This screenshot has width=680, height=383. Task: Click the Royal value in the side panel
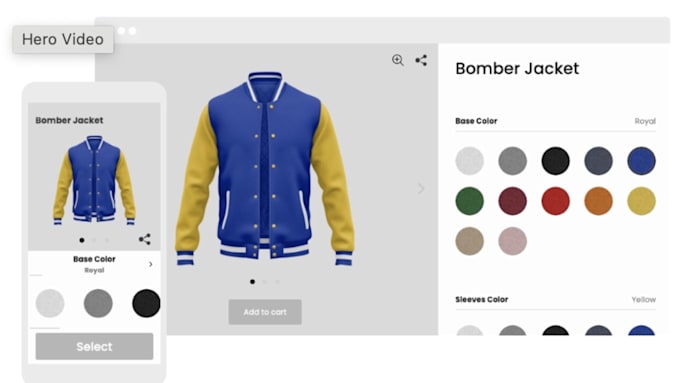click(x=645, y=121)
